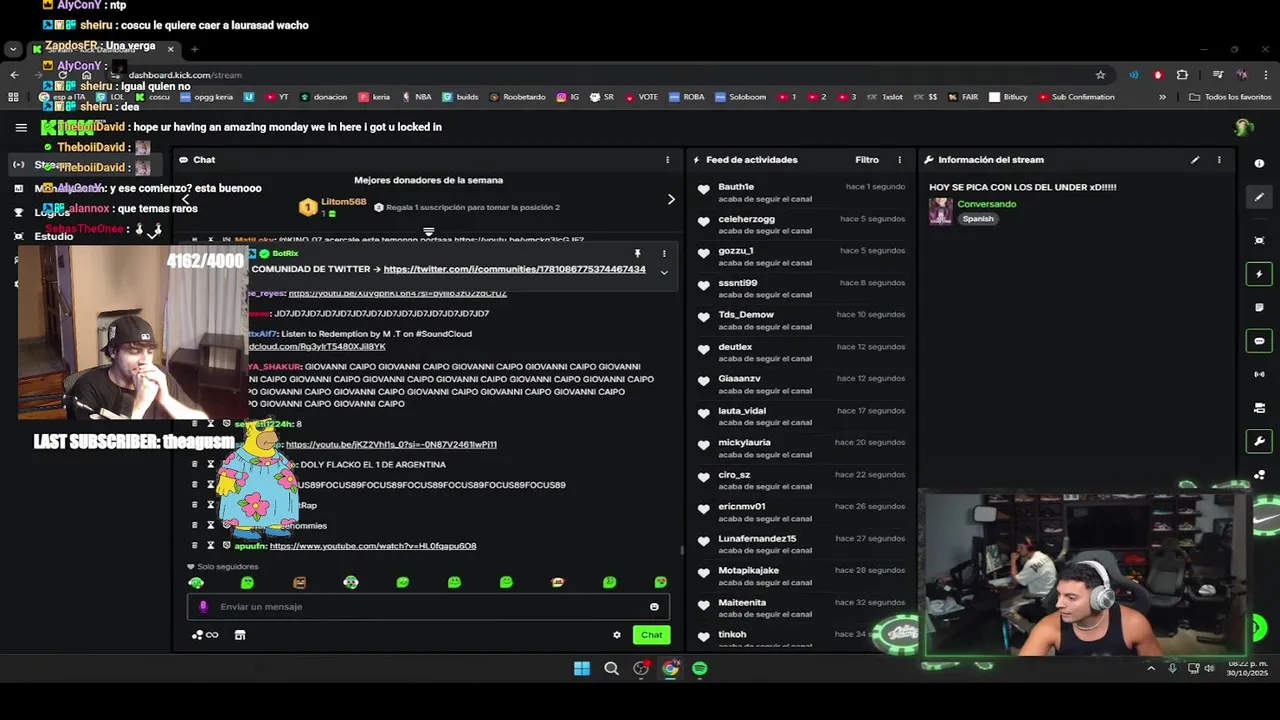Open the browser extensions puzzle icon
The height and width of the screenshot is (720, 1280).
(x=1182, y=75)
